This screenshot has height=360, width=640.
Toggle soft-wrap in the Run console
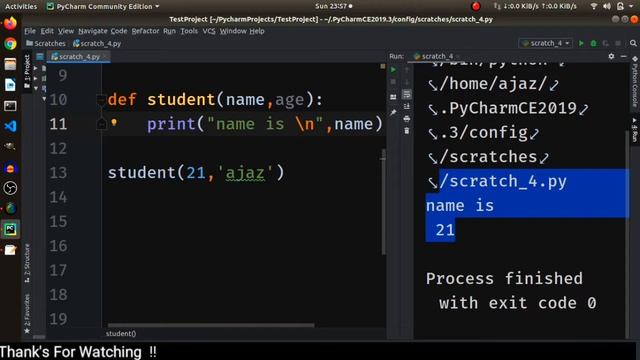pos(407,94)
